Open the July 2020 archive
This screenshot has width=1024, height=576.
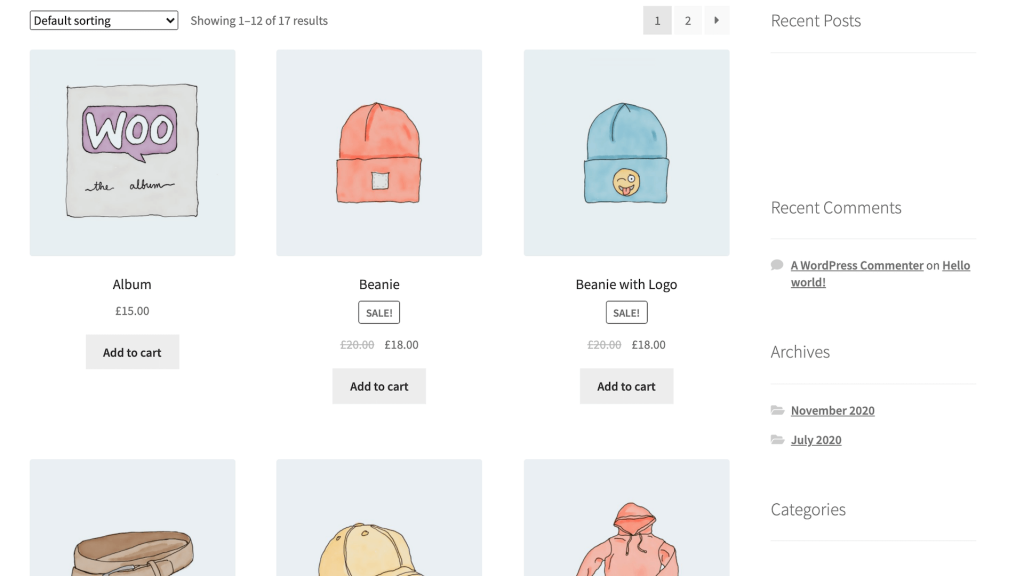tap(815, 440)
